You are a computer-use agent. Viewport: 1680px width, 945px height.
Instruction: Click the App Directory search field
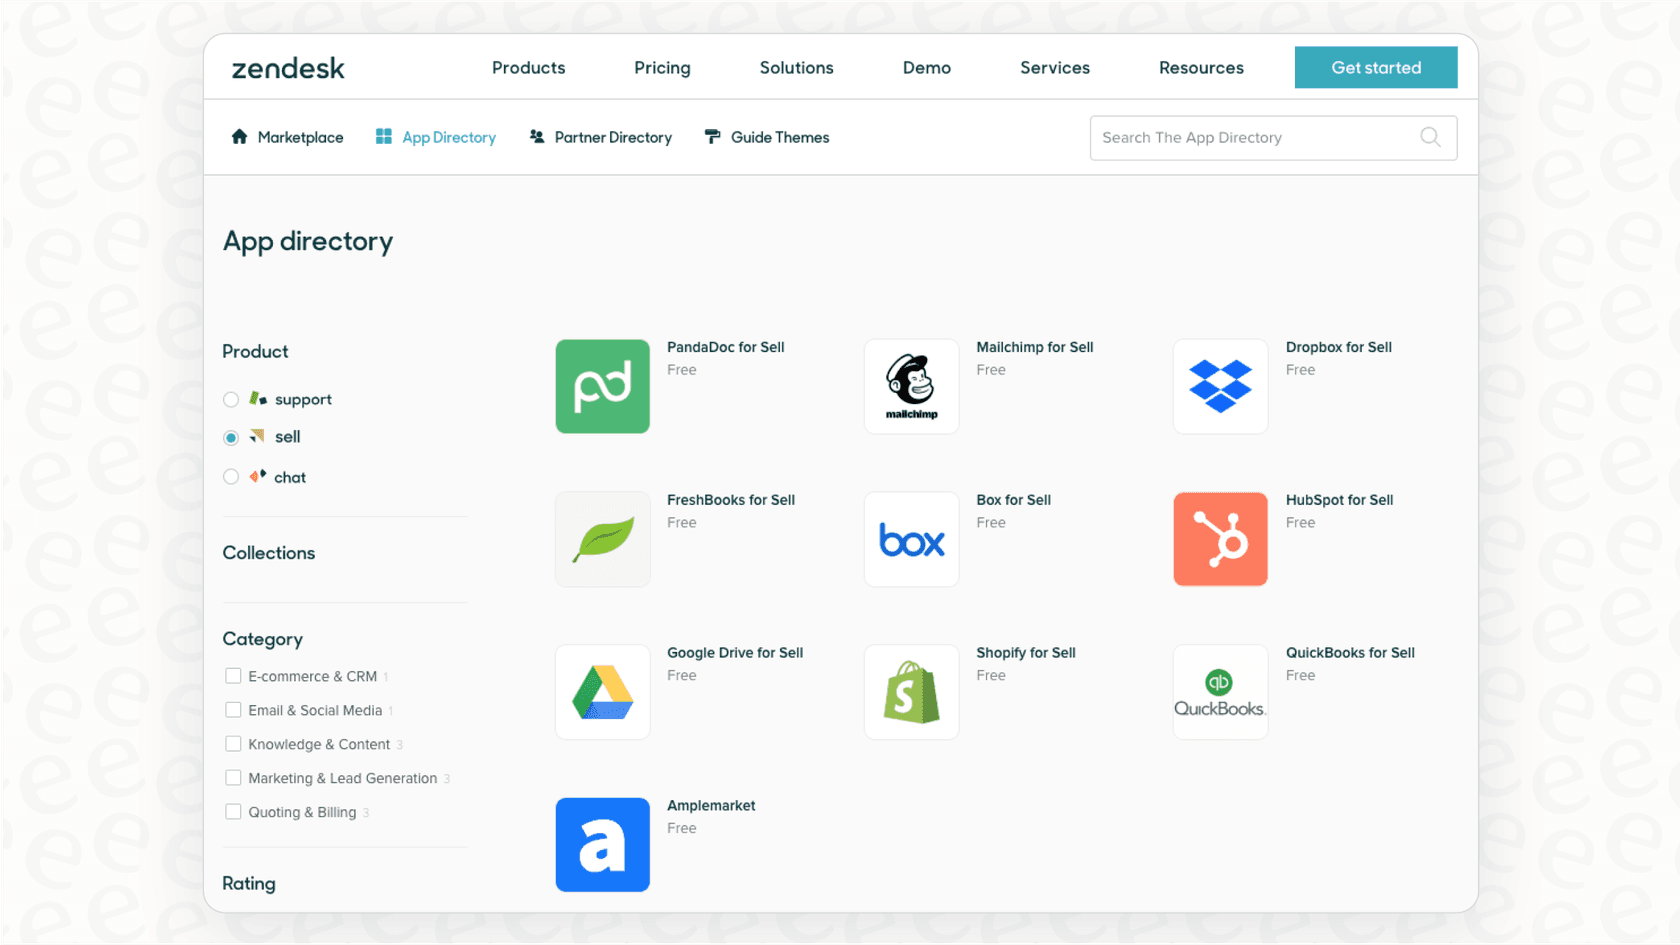coord(1250,137)
